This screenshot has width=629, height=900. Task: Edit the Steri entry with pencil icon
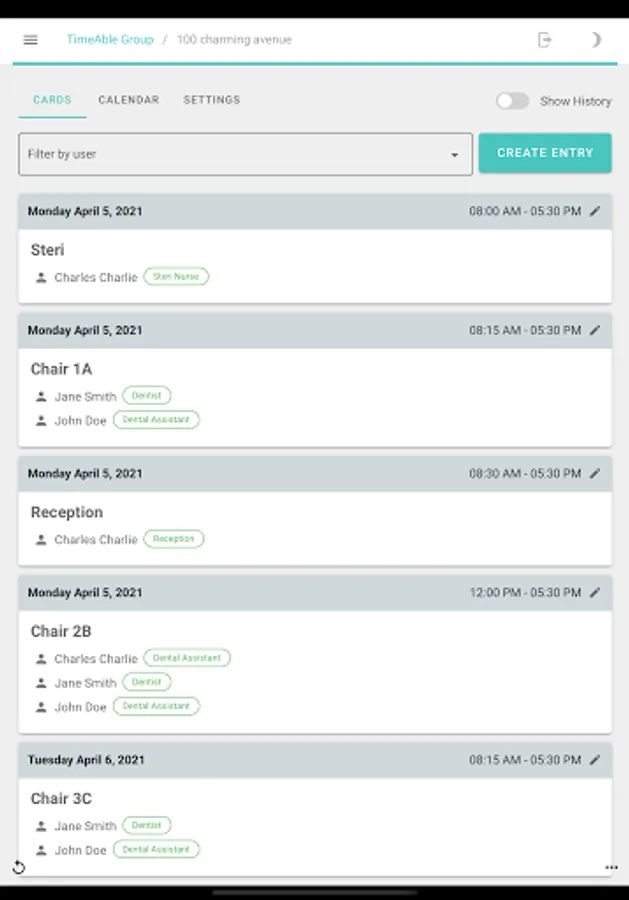(x=595, y=211)
